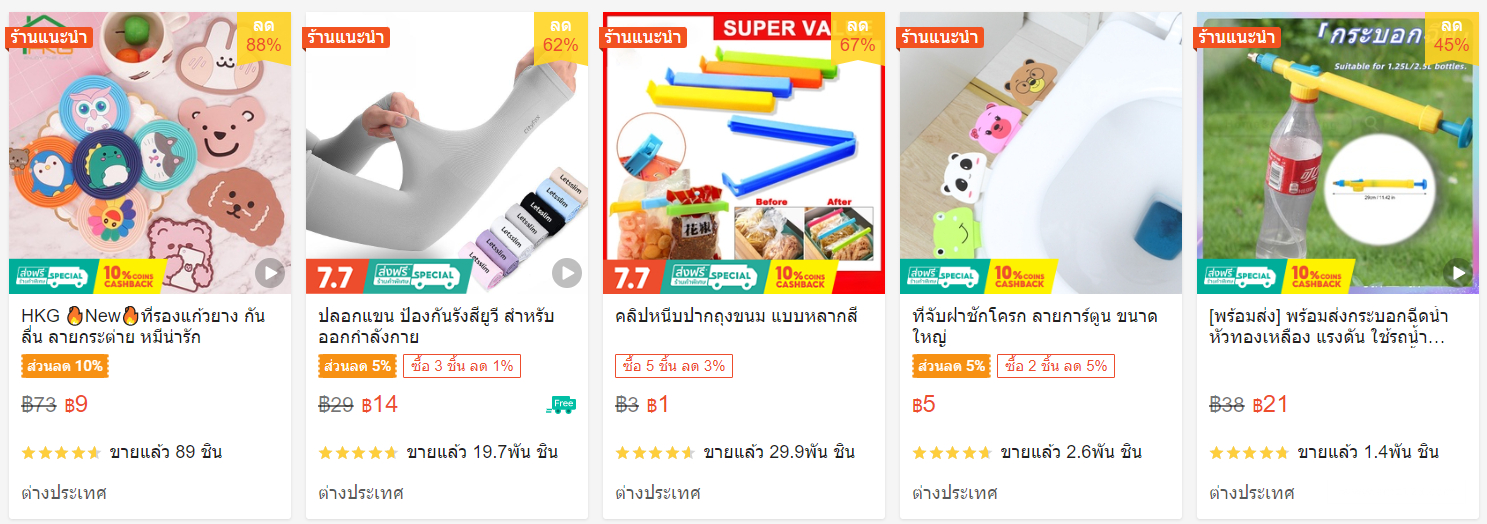
Task: Open the water sprayer product title
Action: pos(1330,326)
